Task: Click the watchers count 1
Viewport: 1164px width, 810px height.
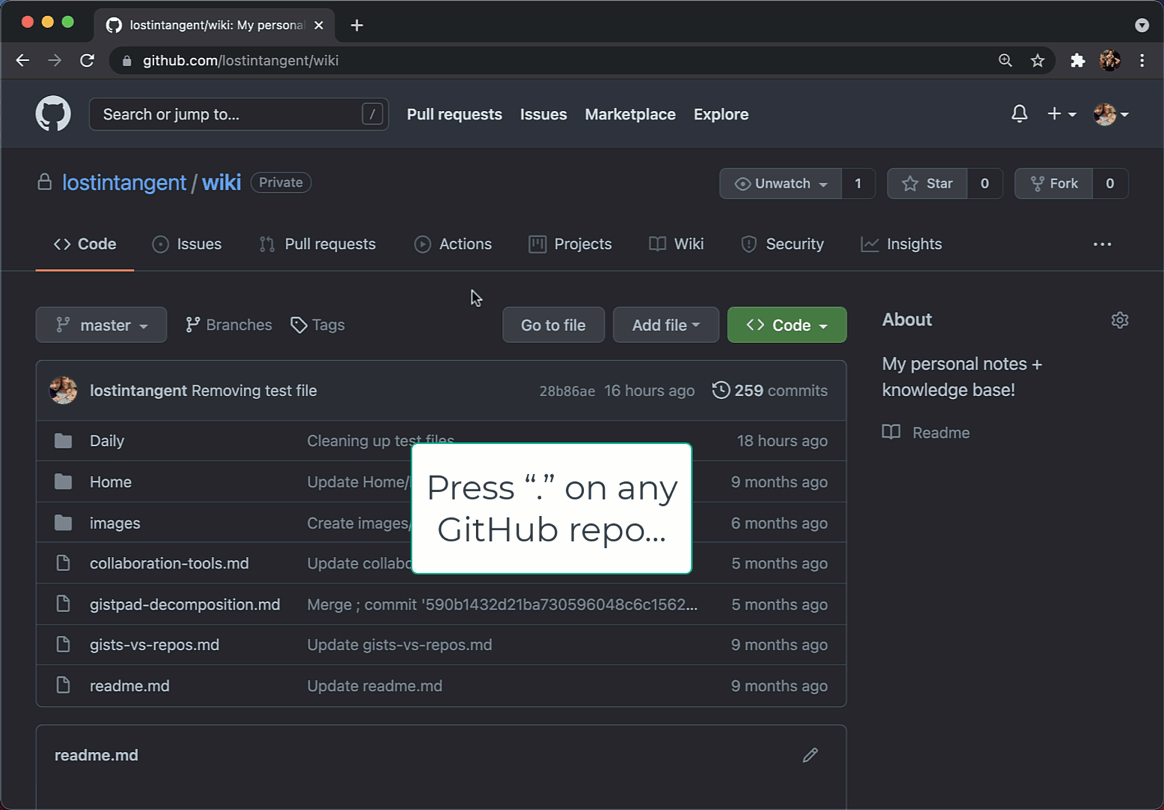Action: (858, 183)
